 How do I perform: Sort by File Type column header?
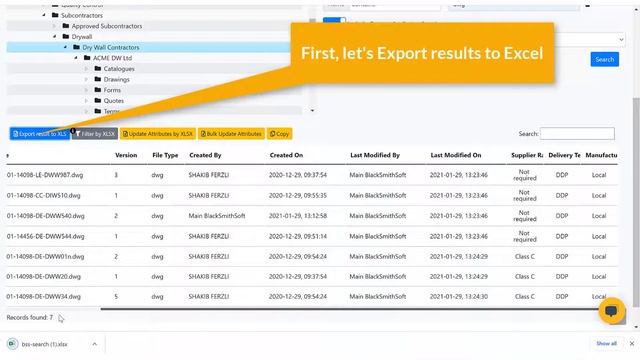tap(165, 155)
